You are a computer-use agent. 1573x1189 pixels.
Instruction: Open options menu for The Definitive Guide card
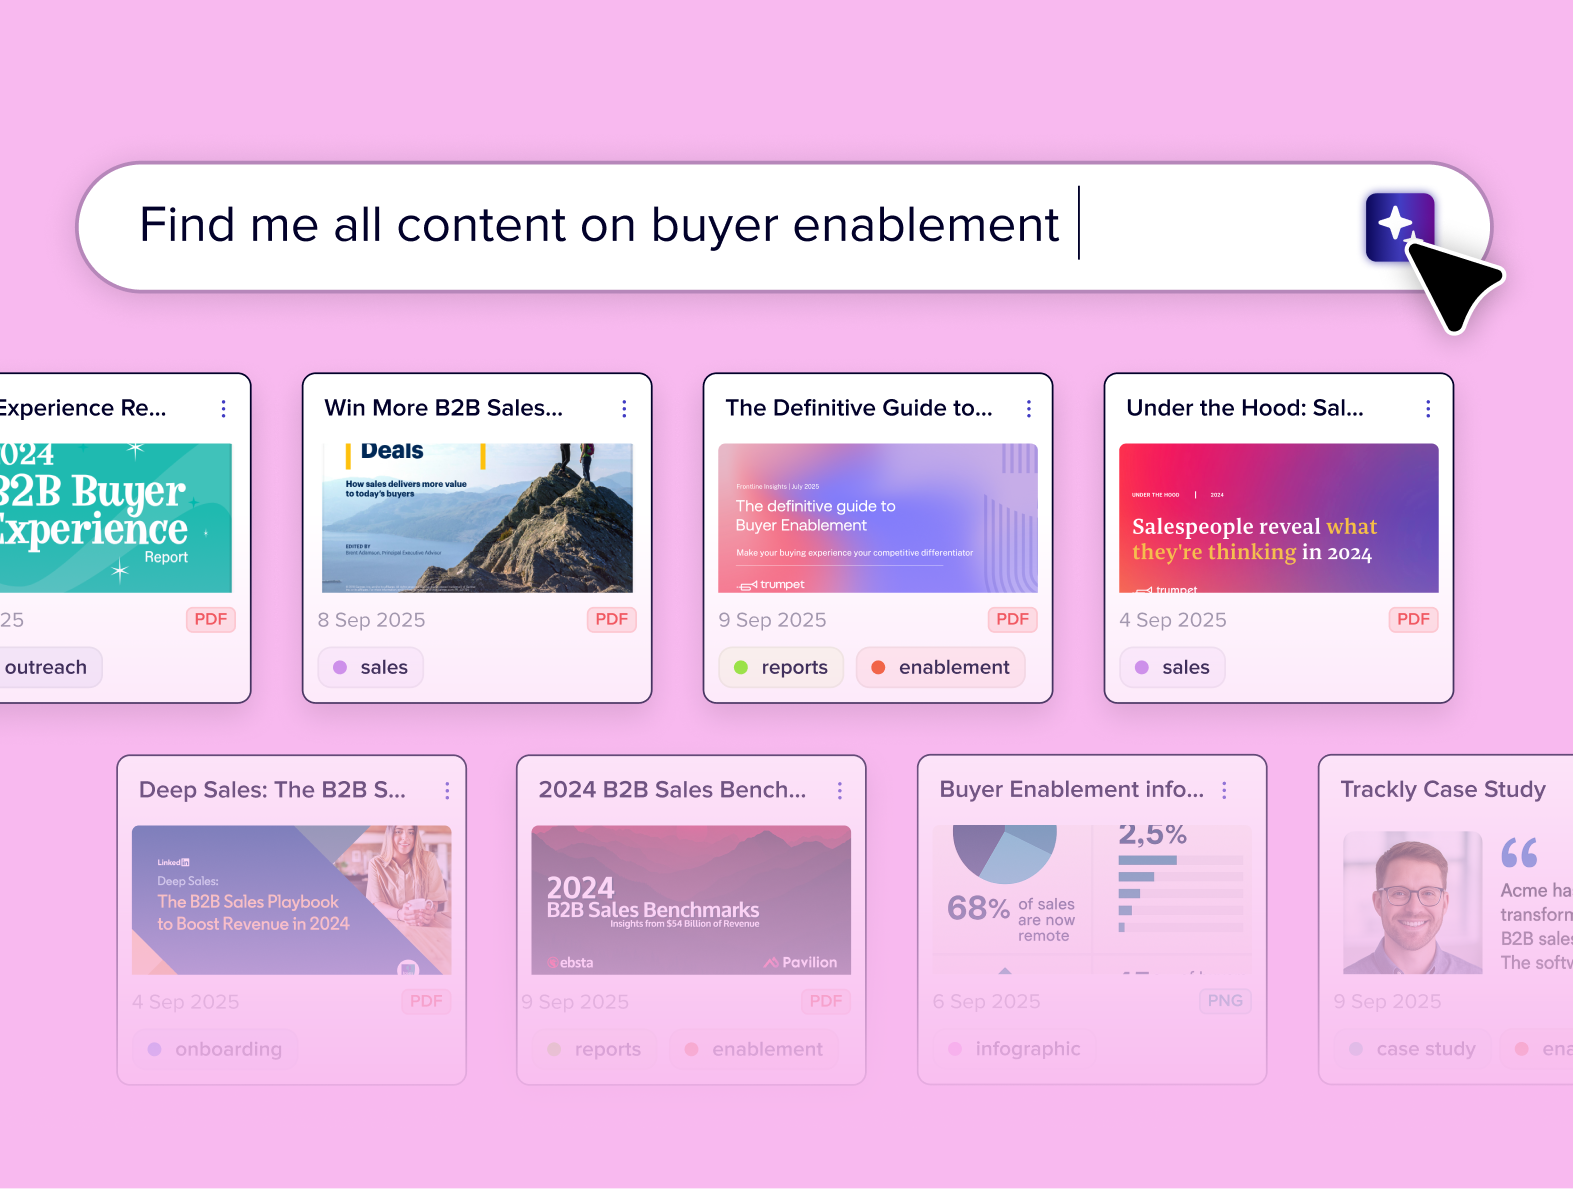pos(1028,408)
